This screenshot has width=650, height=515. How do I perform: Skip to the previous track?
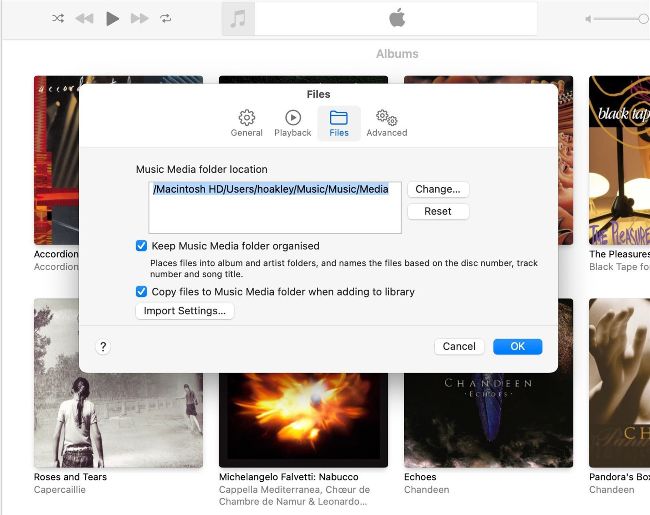point(84,18)
